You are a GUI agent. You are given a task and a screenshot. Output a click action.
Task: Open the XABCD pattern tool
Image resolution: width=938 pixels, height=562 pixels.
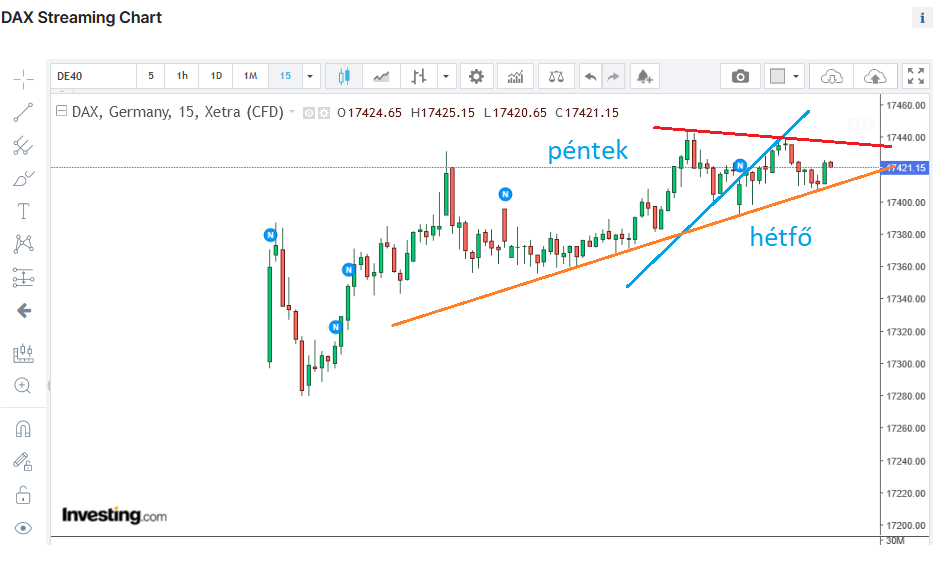[23, 244]
